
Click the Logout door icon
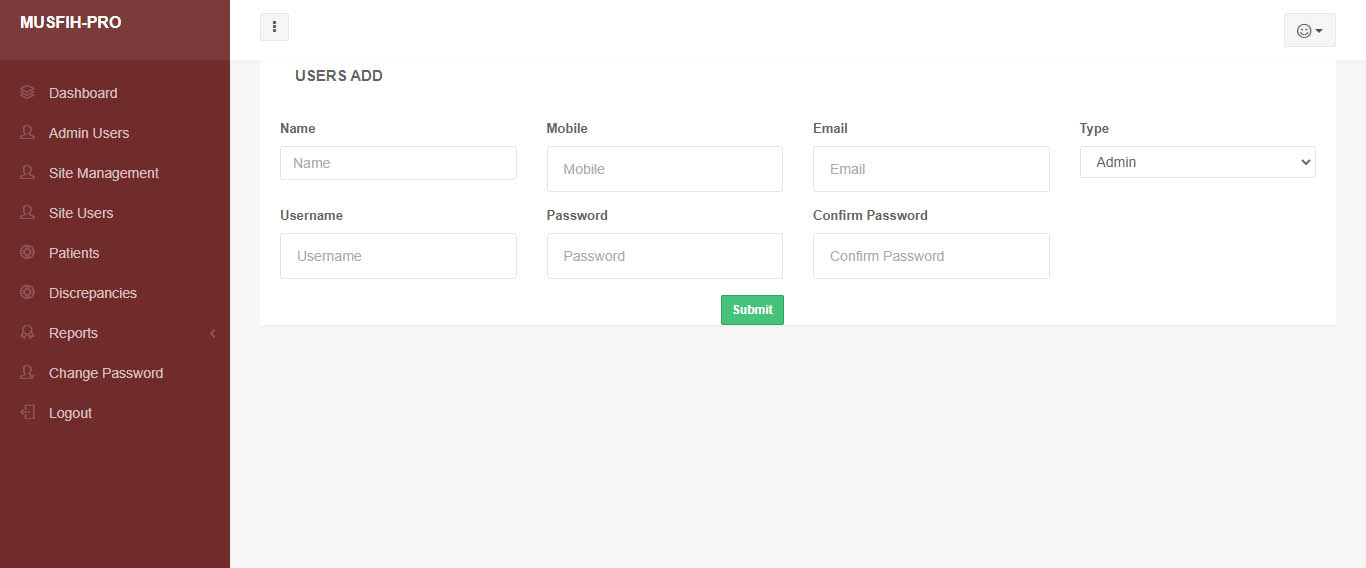click(x=27, y=412)
